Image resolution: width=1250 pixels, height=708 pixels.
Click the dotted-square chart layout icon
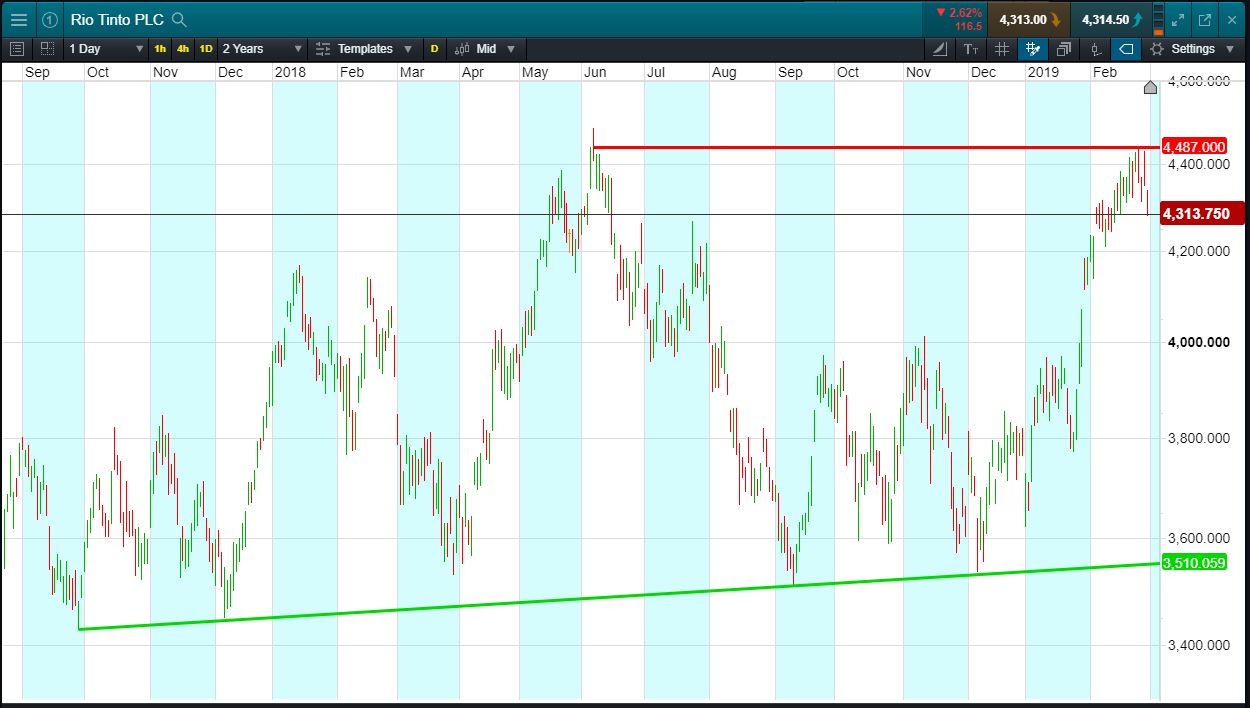[x=47, y=48]
